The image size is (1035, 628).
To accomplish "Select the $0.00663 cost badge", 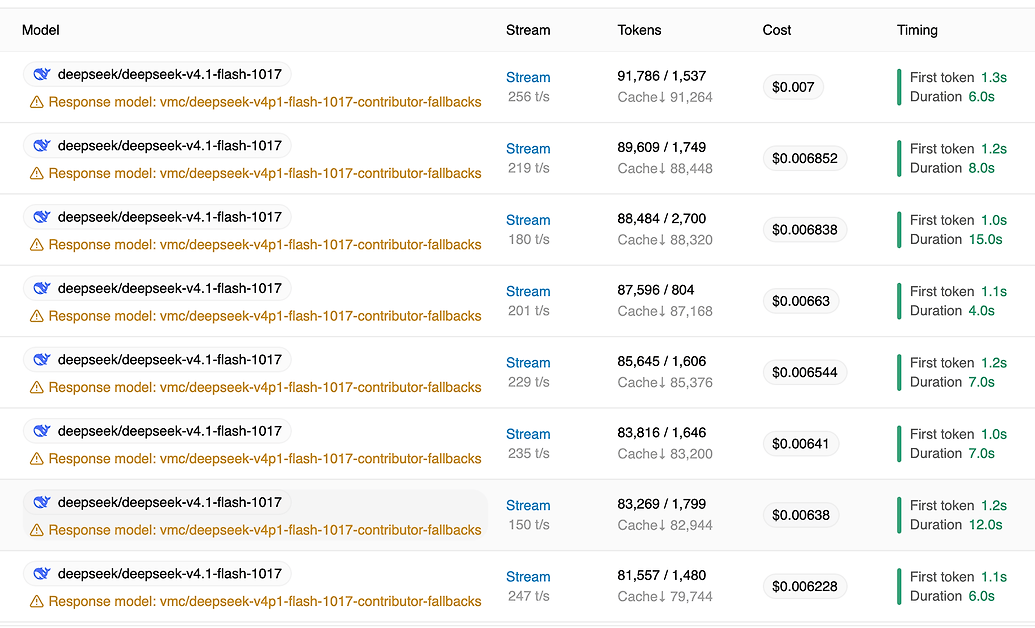I will 801,301.
